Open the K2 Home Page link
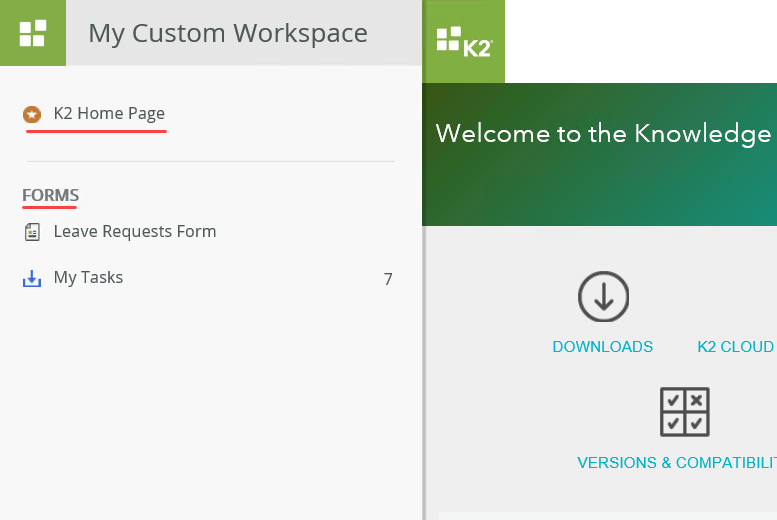This screenshot has height=520, width=777. pyautogui.click(x=109, y=114)
